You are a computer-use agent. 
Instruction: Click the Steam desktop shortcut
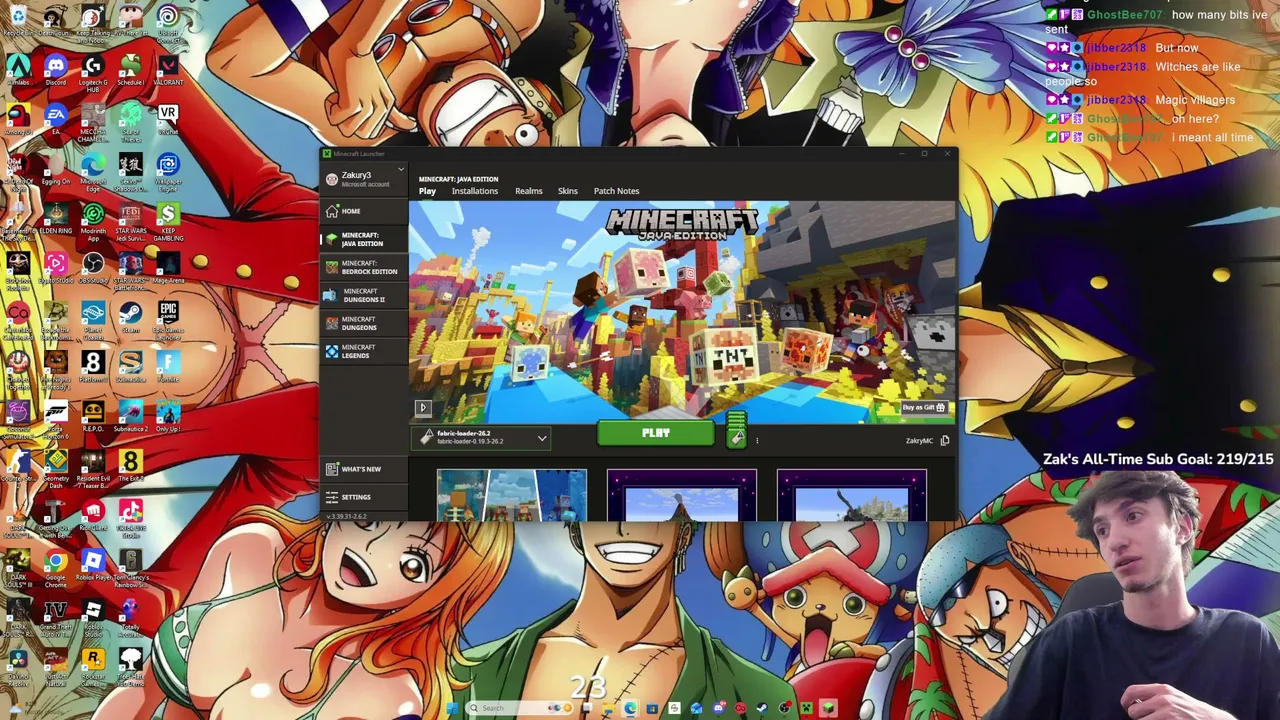(131, 317)
